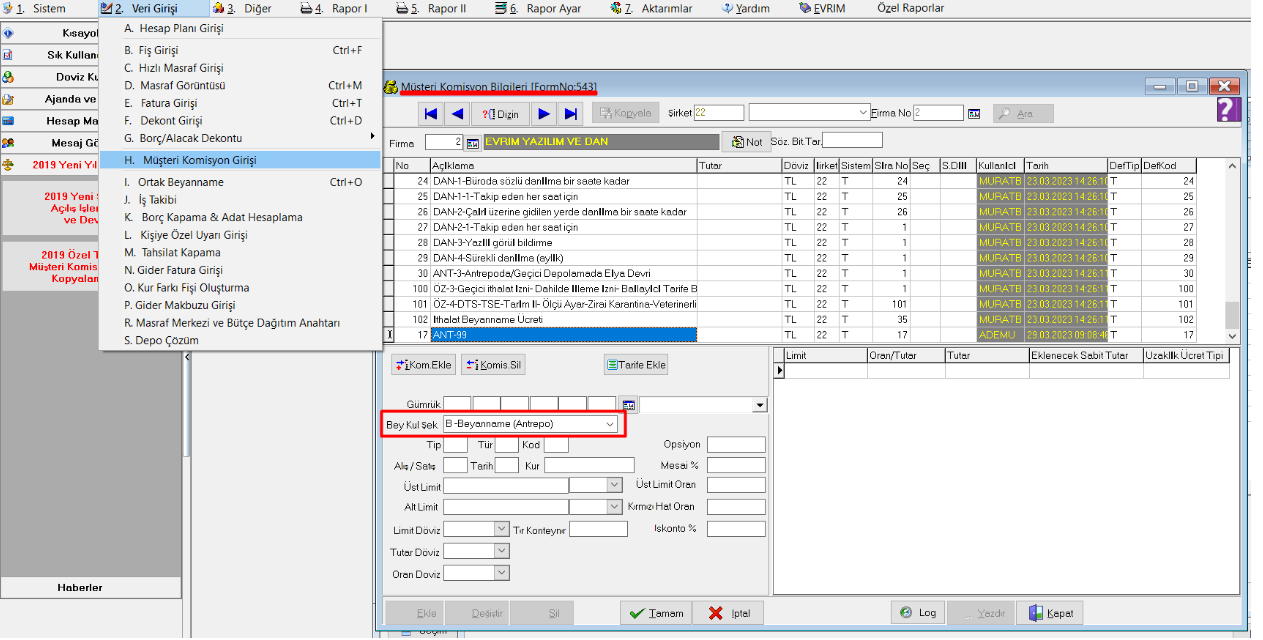Click the Mesaj Gönder sidebar icon
1263x640 pixels.
tap(8, 143)
